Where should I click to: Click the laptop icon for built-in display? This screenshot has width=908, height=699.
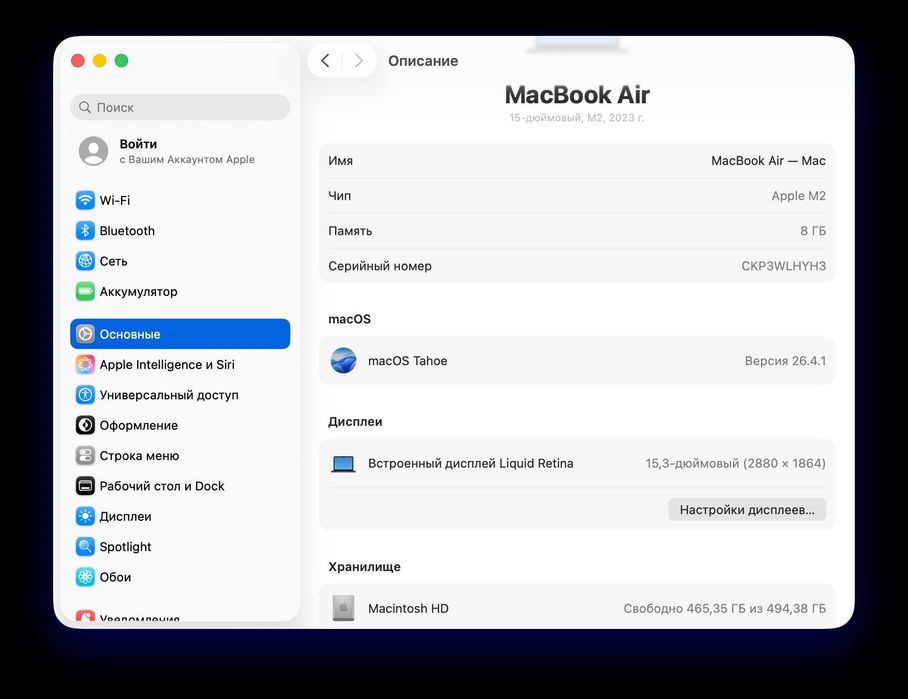pos(343,464)
